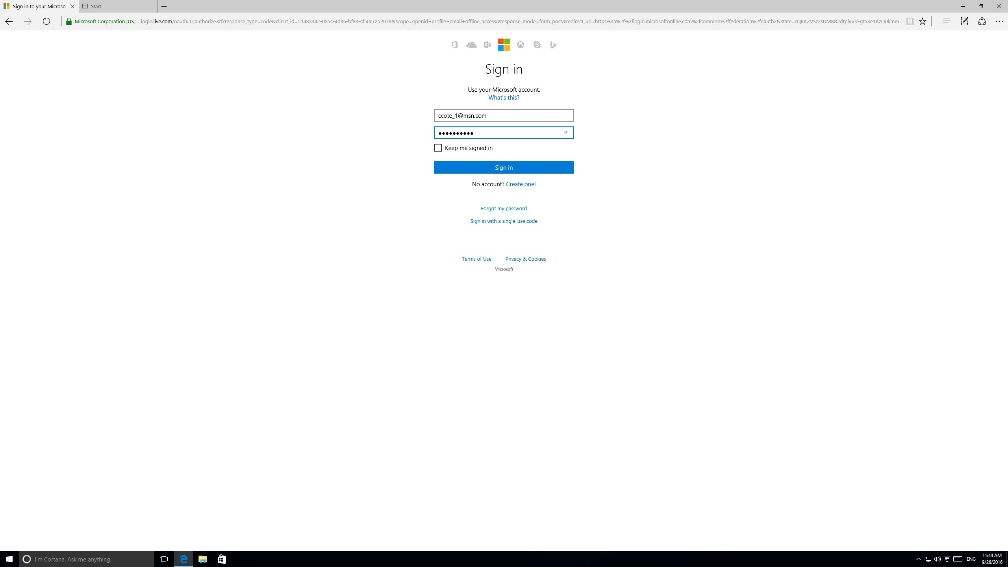Reload the page with the refresh icon
The height and width of the screenshot is (567, 1008).
(46, 21)
